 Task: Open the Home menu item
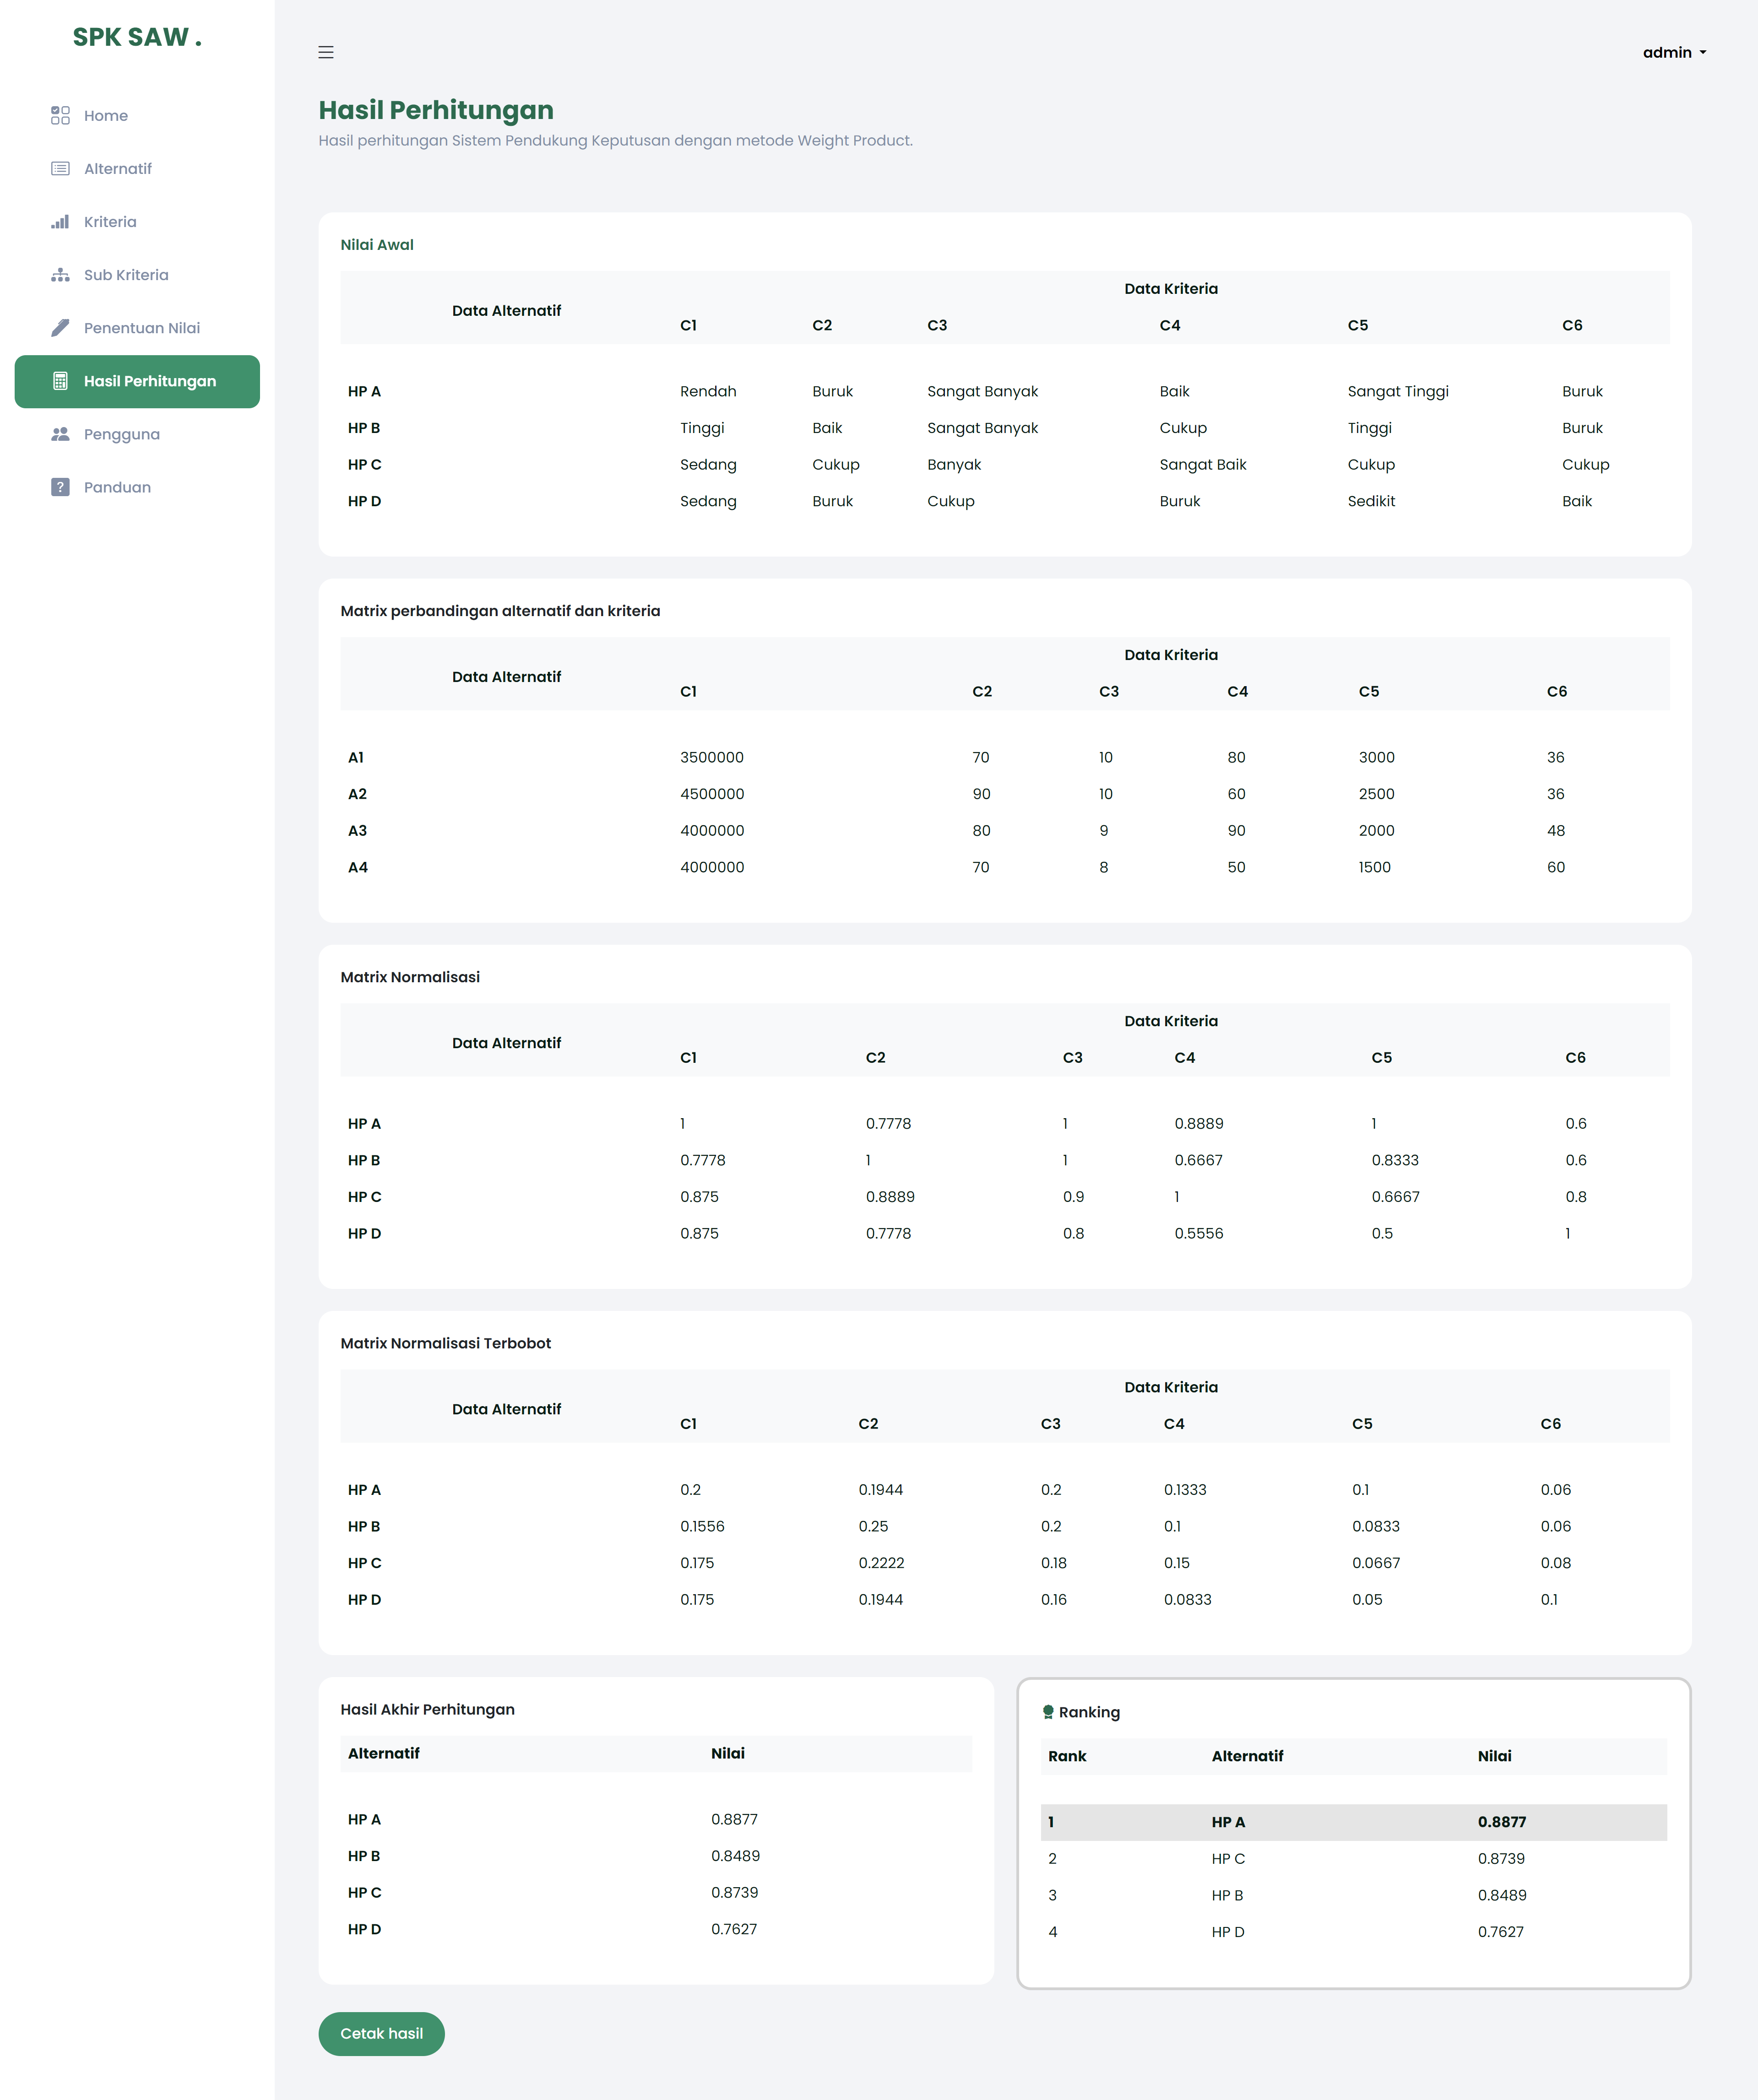click(x=137, y=116)
